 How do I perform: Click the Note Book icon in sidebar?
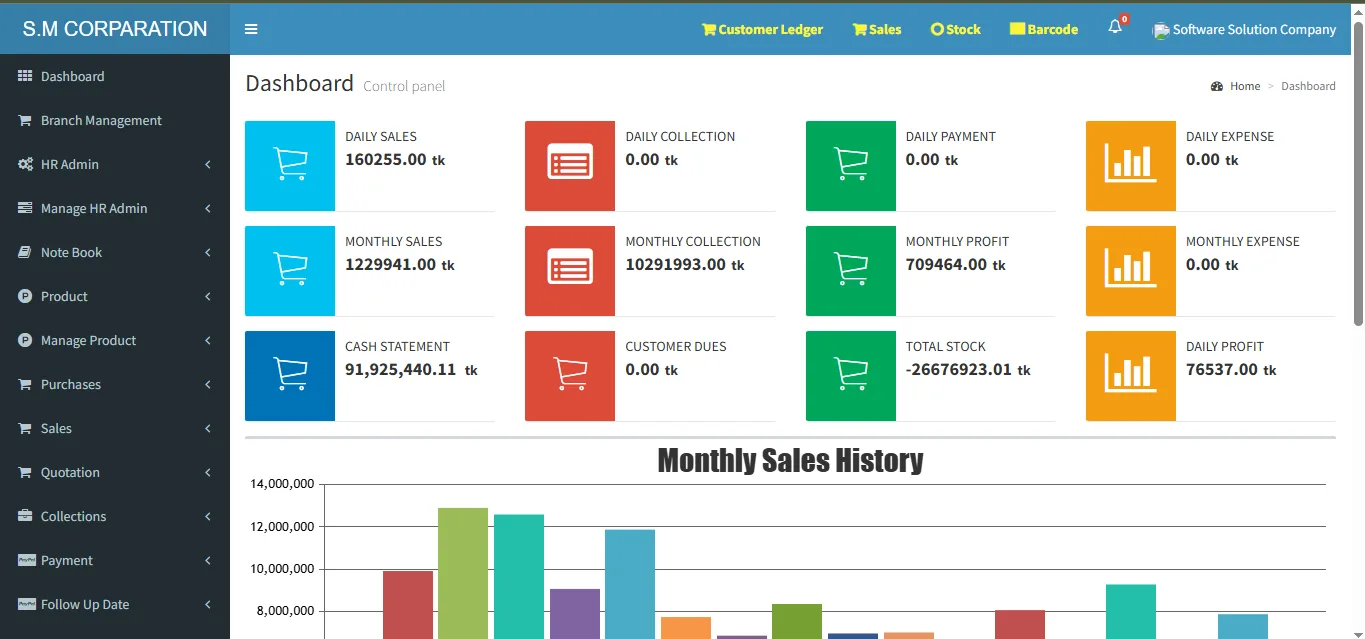25,252
